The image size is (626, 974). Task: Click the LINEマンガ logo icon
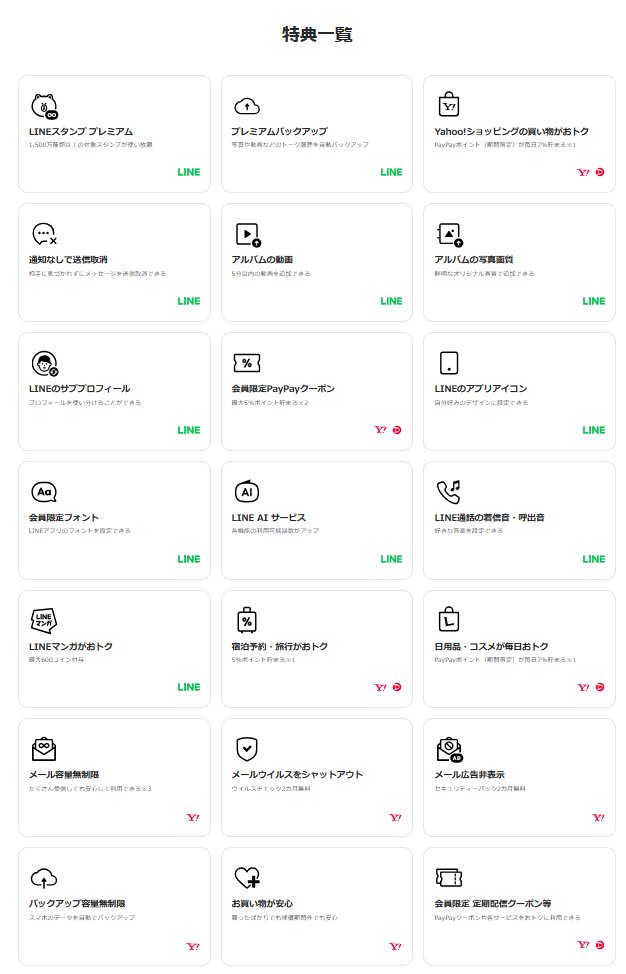coord(44,620)
